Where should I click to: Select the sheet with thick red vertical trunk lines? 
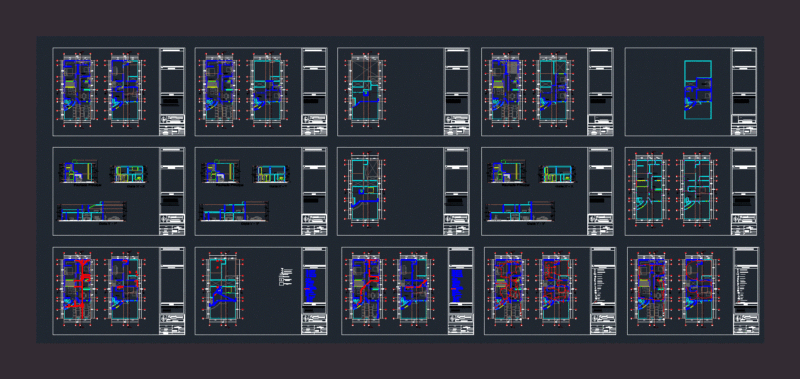click(119, 291)
